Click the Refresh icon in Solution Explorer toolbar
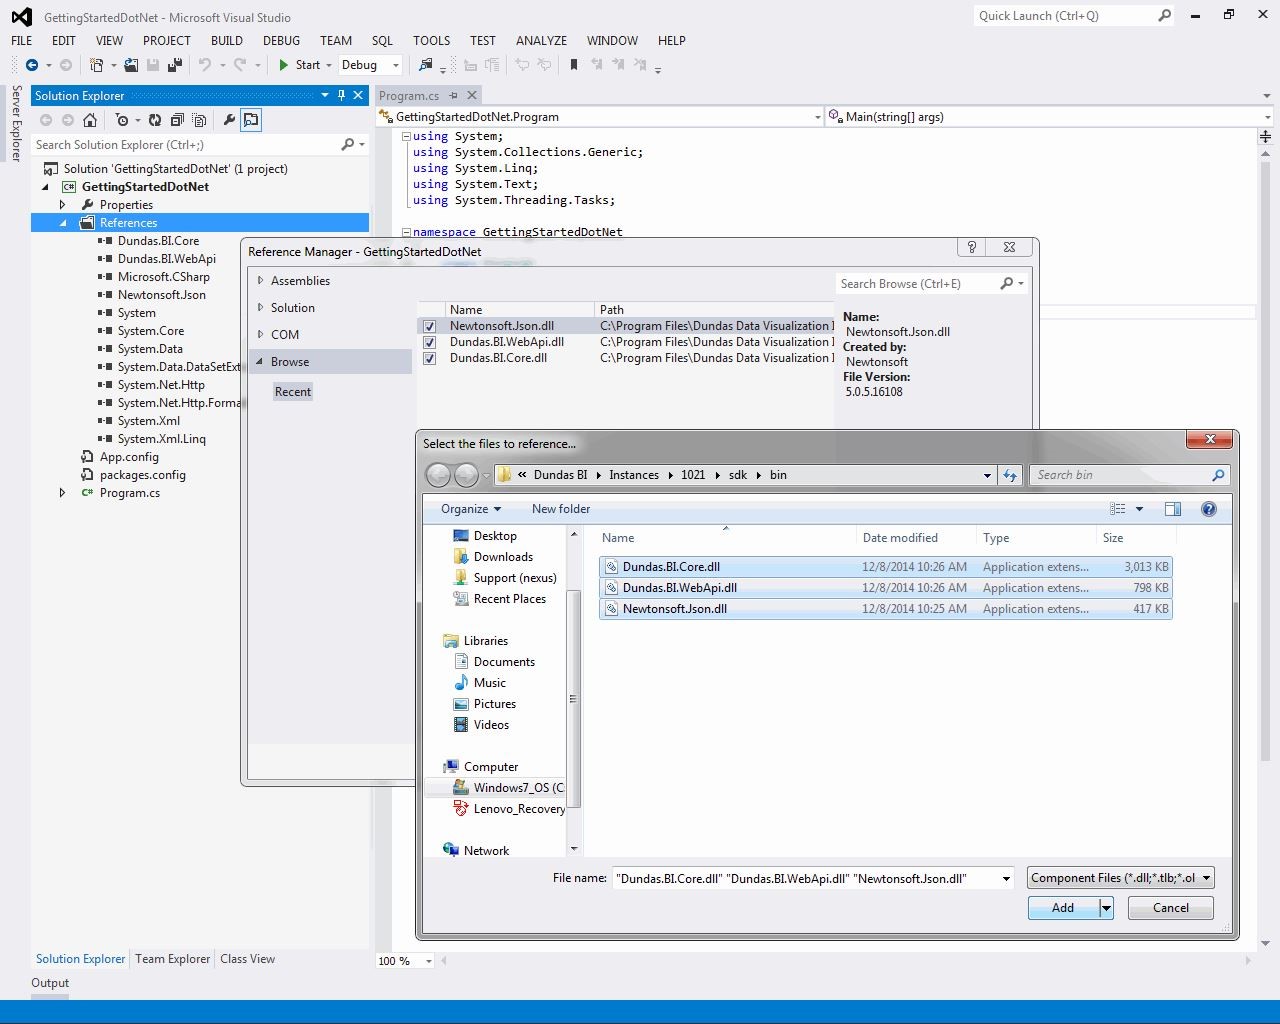This screenshot has height=1024, width=1280. (x=155, y=120)
